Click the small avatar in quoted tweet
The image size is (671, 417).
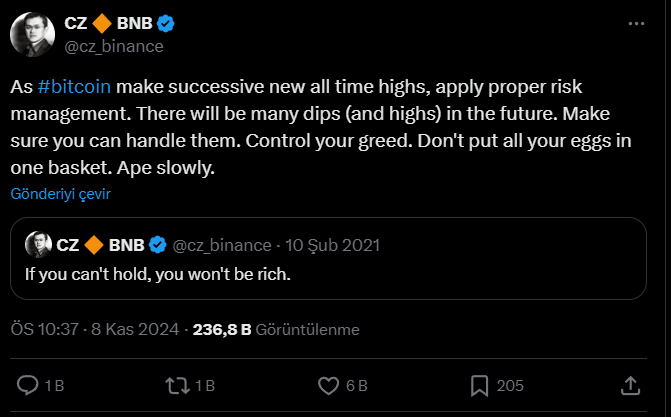pyautogui.click(x=37, y=245)
